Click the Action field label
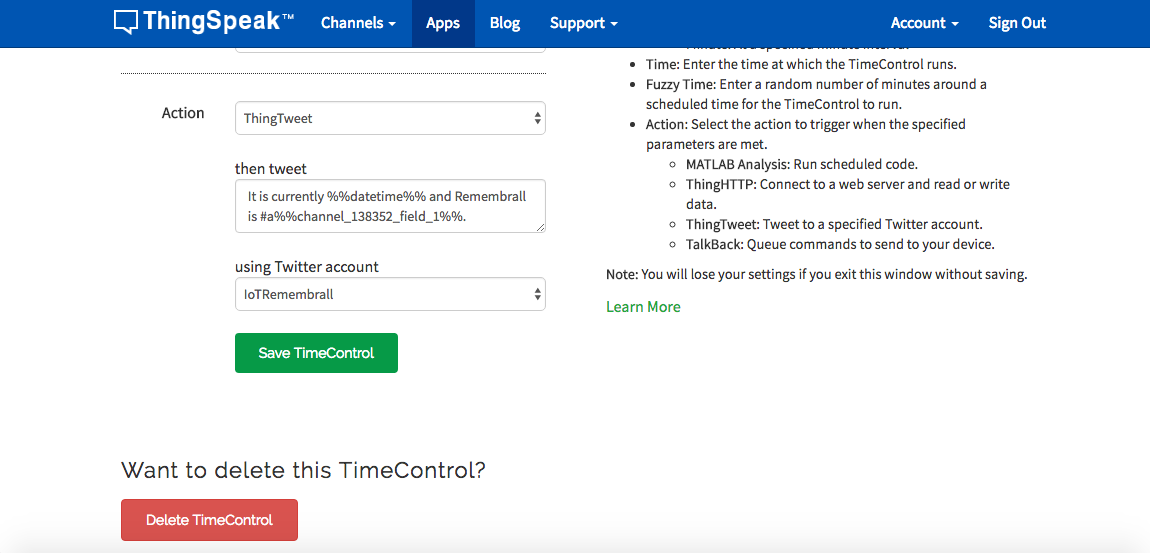 click(x=183, y=113)
